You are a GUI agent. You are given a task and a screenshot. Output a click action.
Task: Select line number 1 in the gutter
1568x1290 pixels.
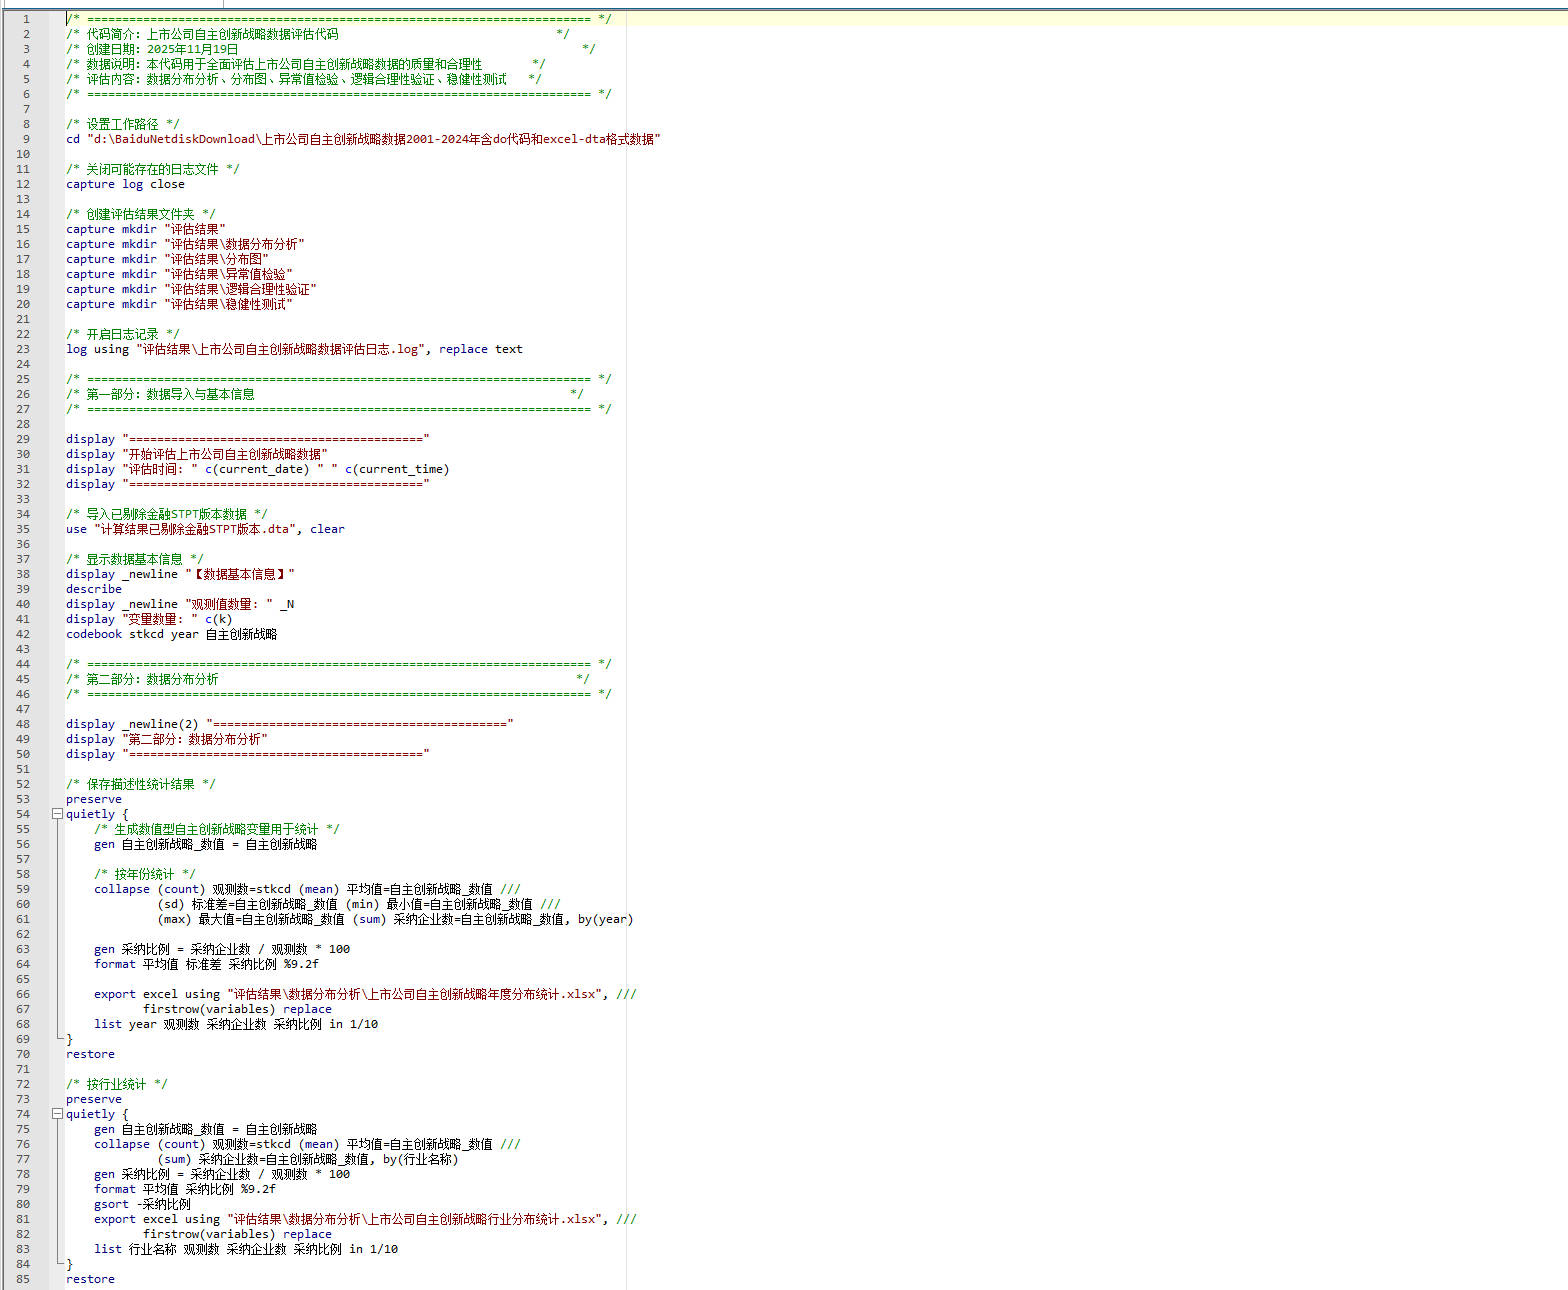26,19
